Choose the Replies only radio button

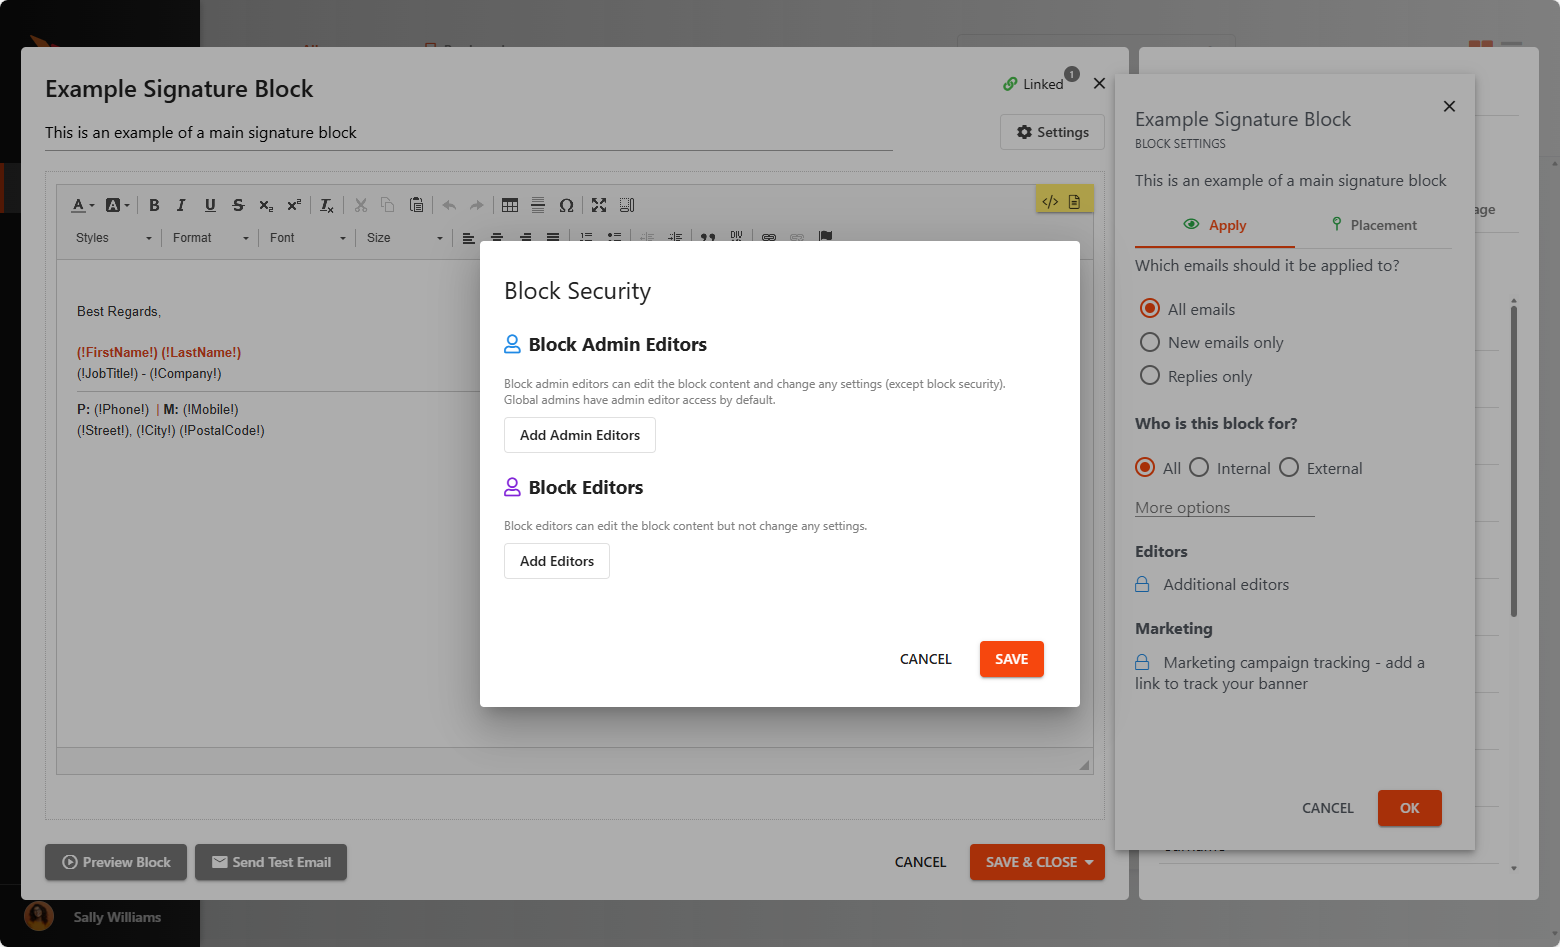(1150, 376)
